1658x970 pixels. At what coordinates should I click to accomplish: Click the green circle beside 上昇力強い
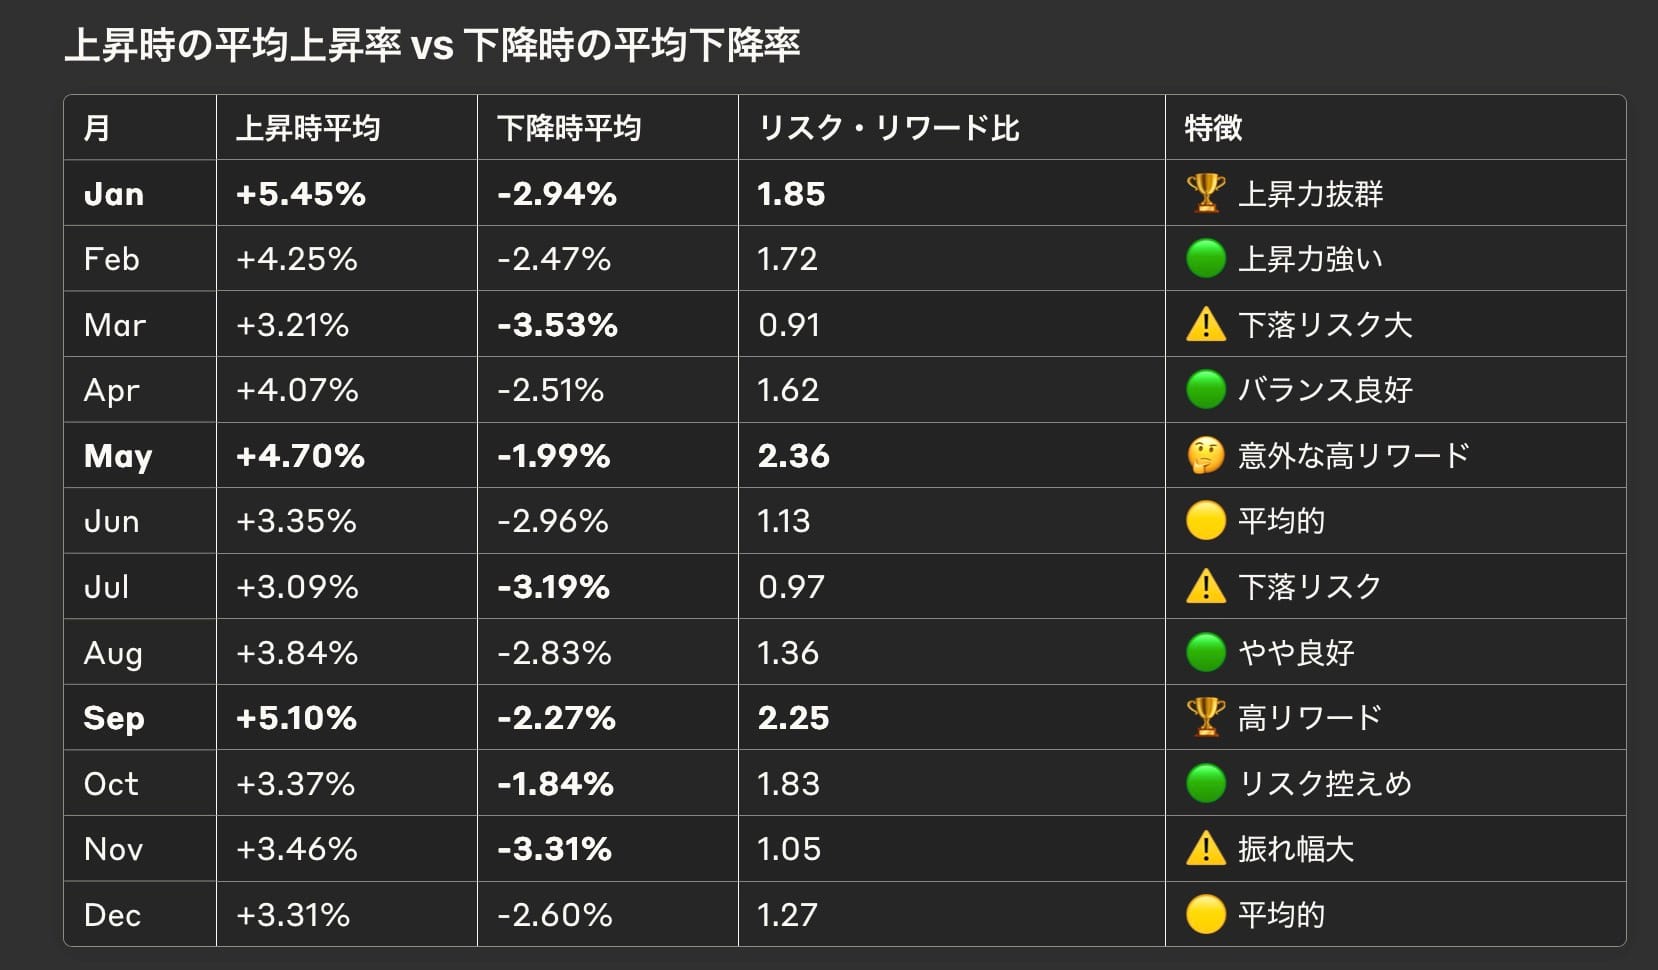pyautogui.click(x=1205, y=259)
